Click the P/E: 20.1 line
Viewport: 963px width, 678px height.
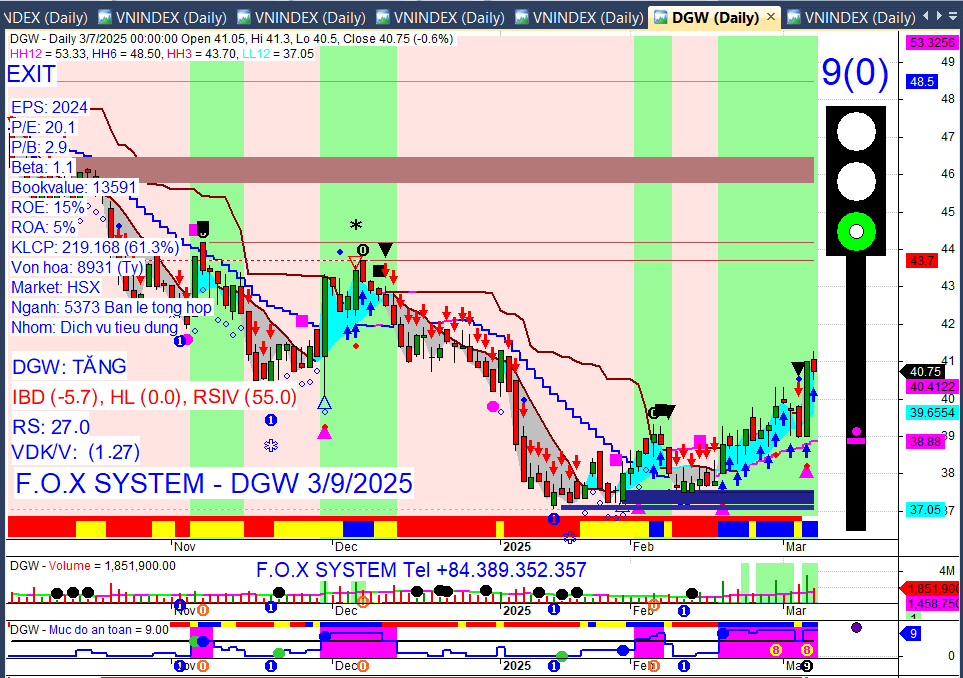tap(43, 127)
